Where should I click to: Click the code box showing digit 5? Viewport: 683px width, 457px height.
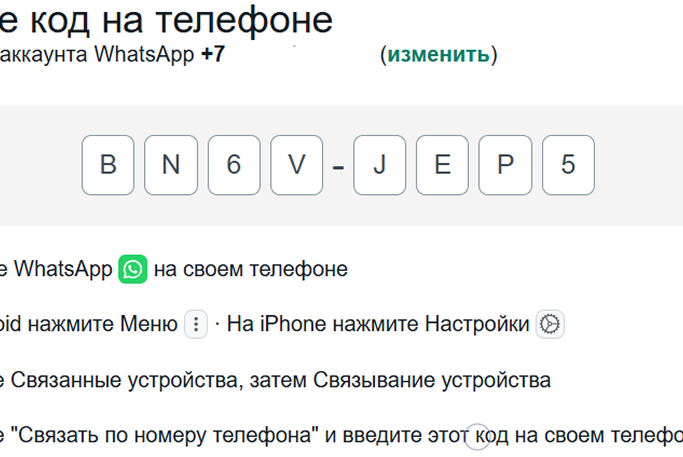(568, 164)
